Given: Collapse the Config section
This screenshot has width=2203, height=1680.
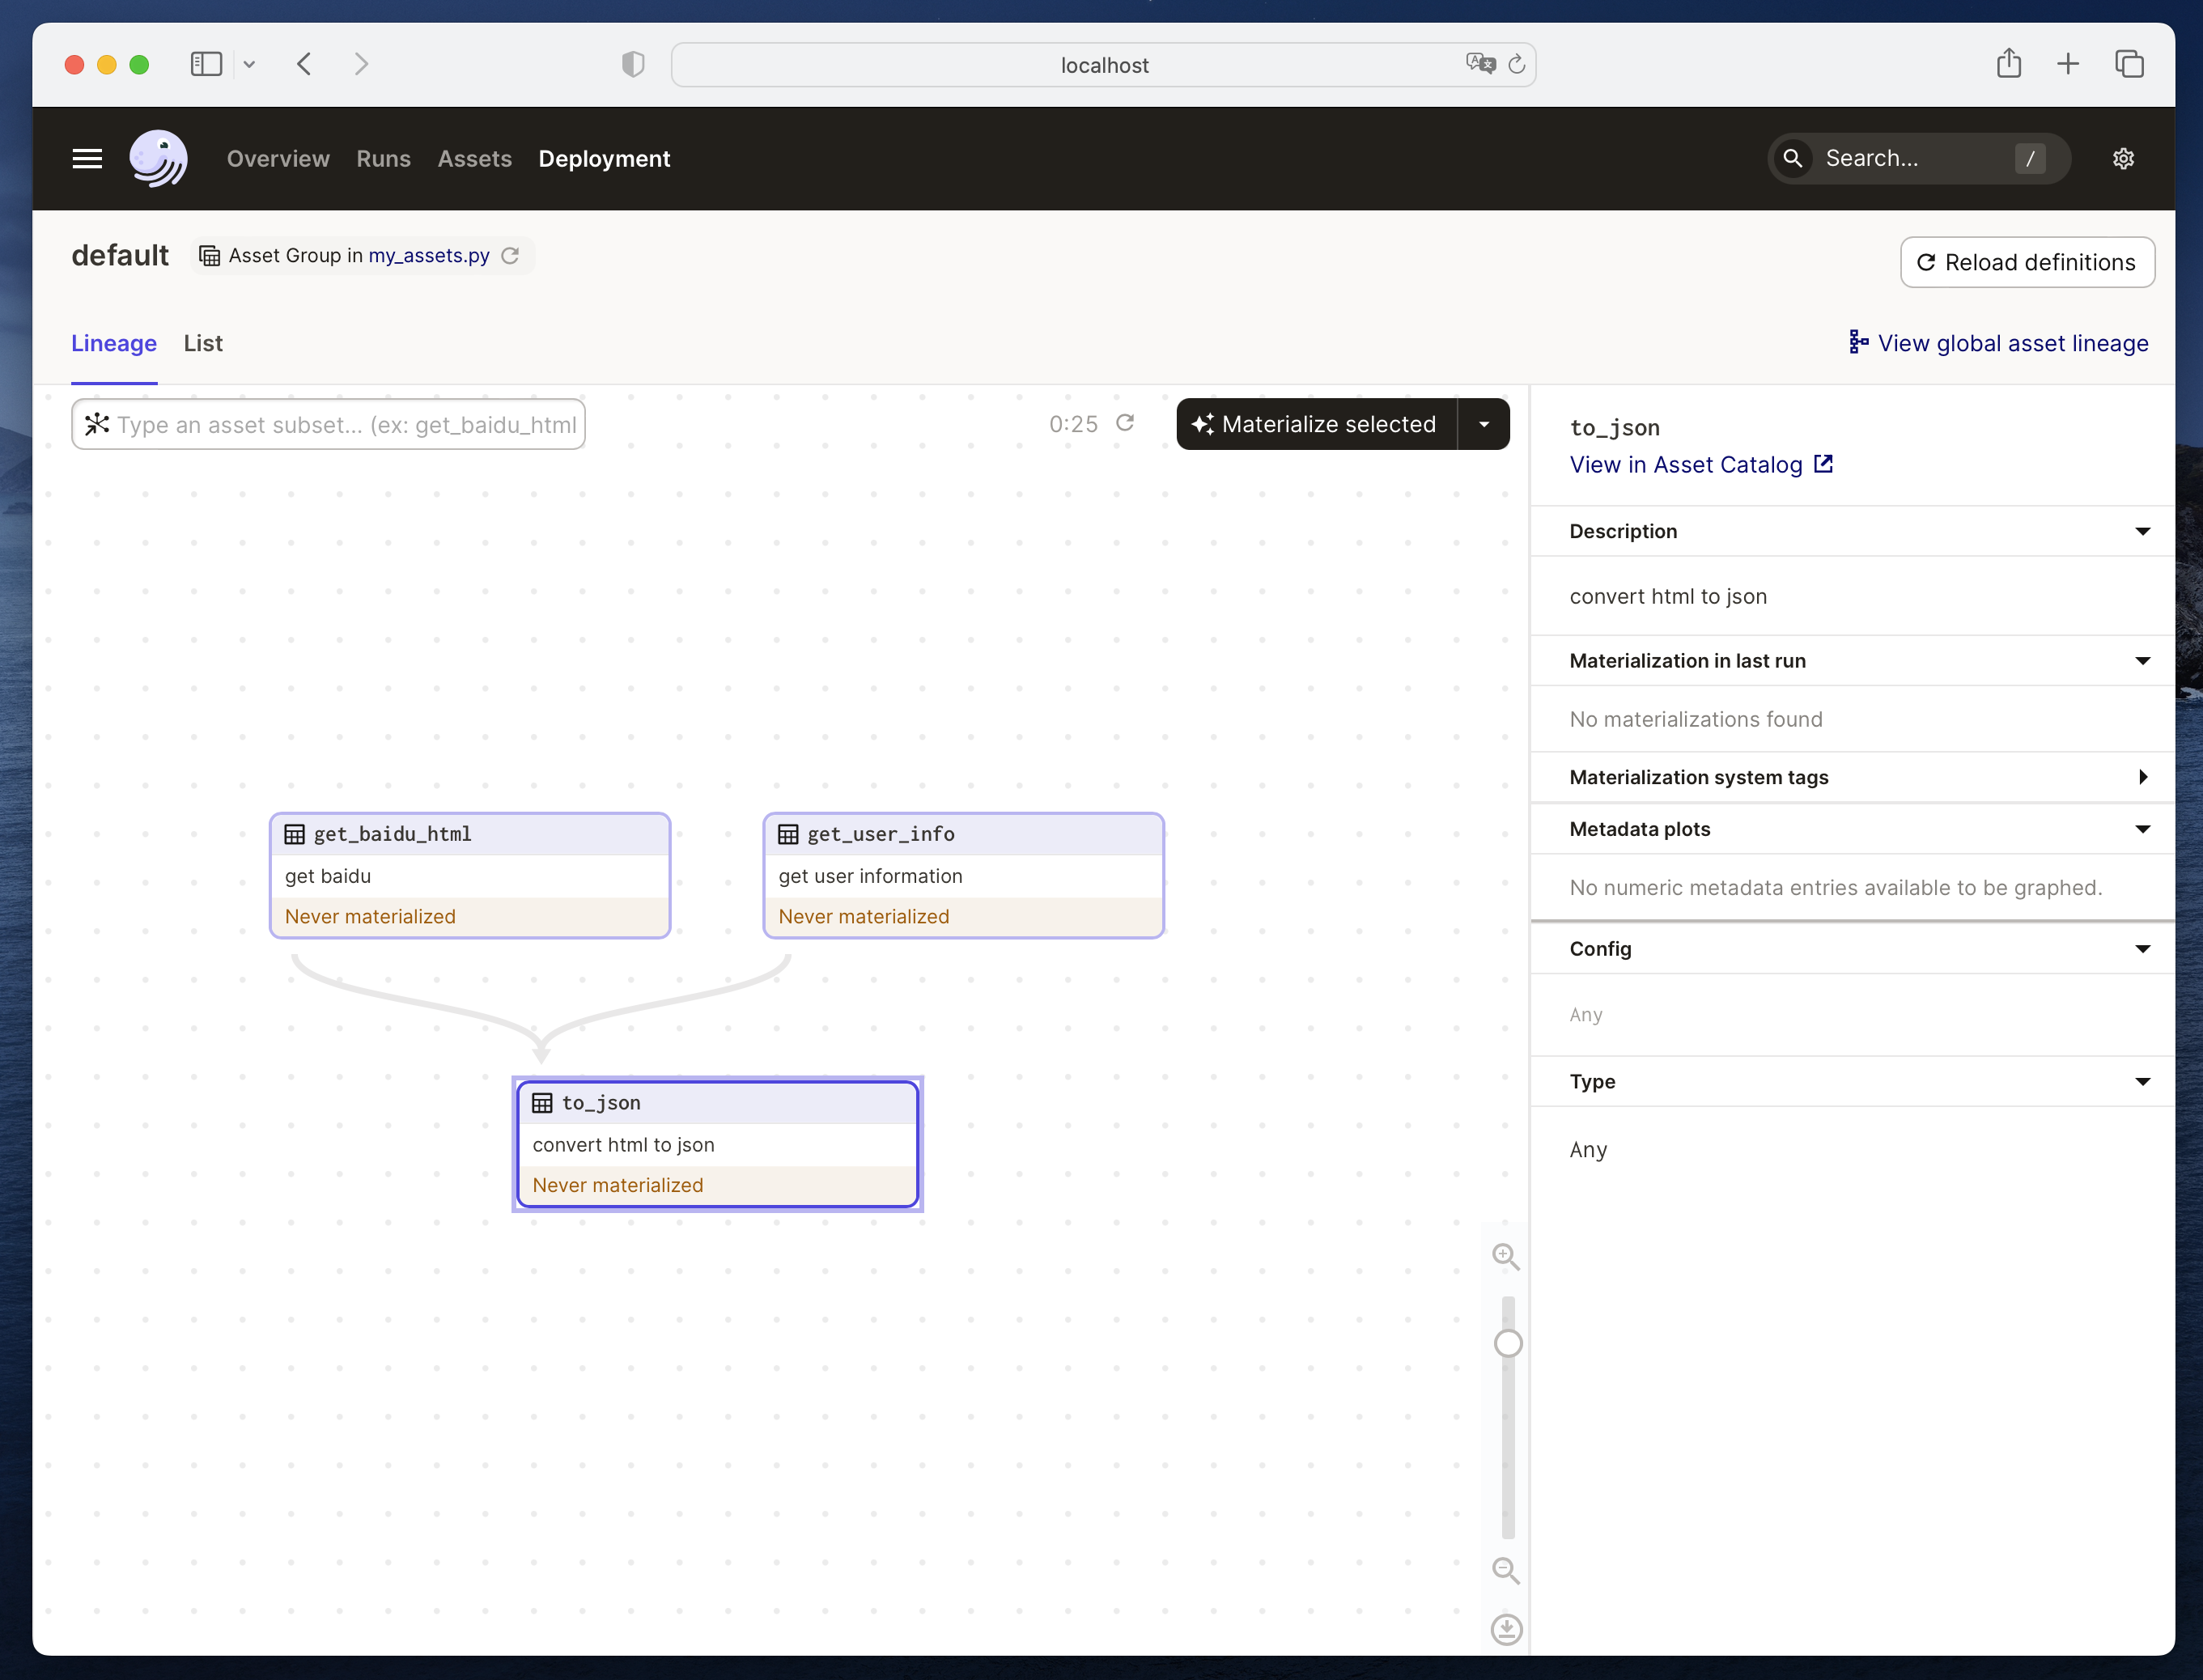Looking at the screenshot, I should [x=2142, y=949].
